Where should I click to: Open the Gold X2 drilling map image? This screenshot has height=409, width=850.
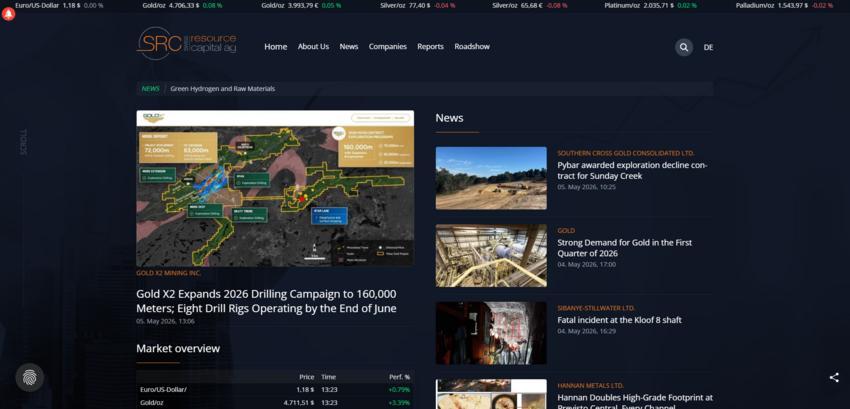tap(275, 188)
